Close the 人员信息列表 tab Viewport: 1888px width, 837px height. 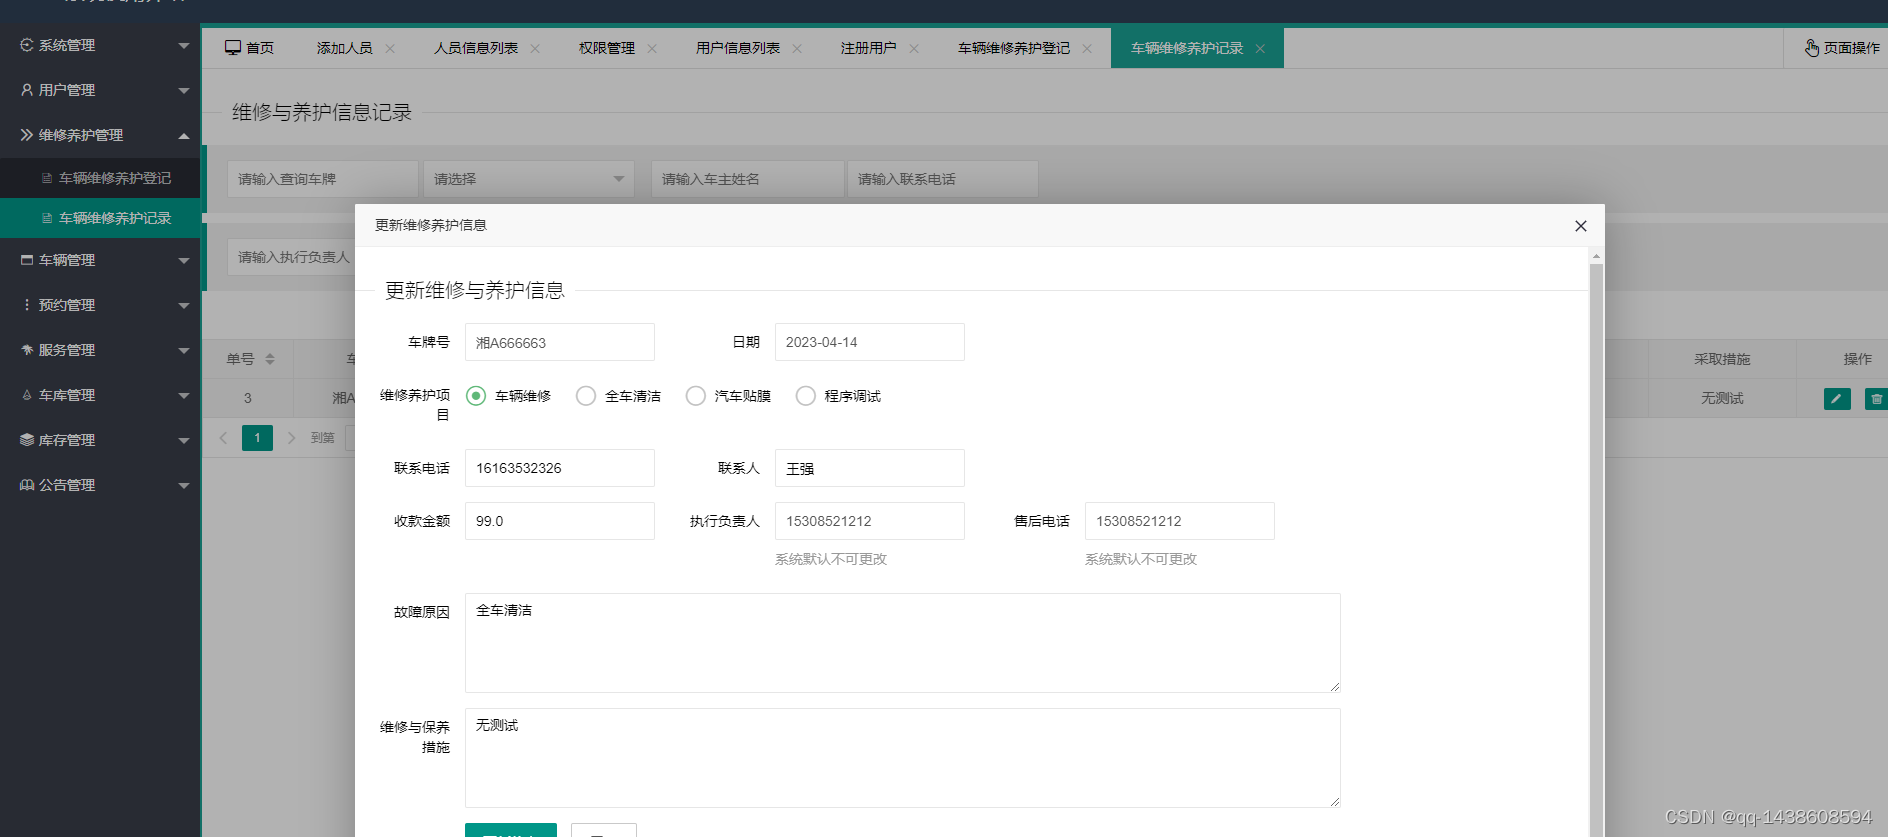535,48
